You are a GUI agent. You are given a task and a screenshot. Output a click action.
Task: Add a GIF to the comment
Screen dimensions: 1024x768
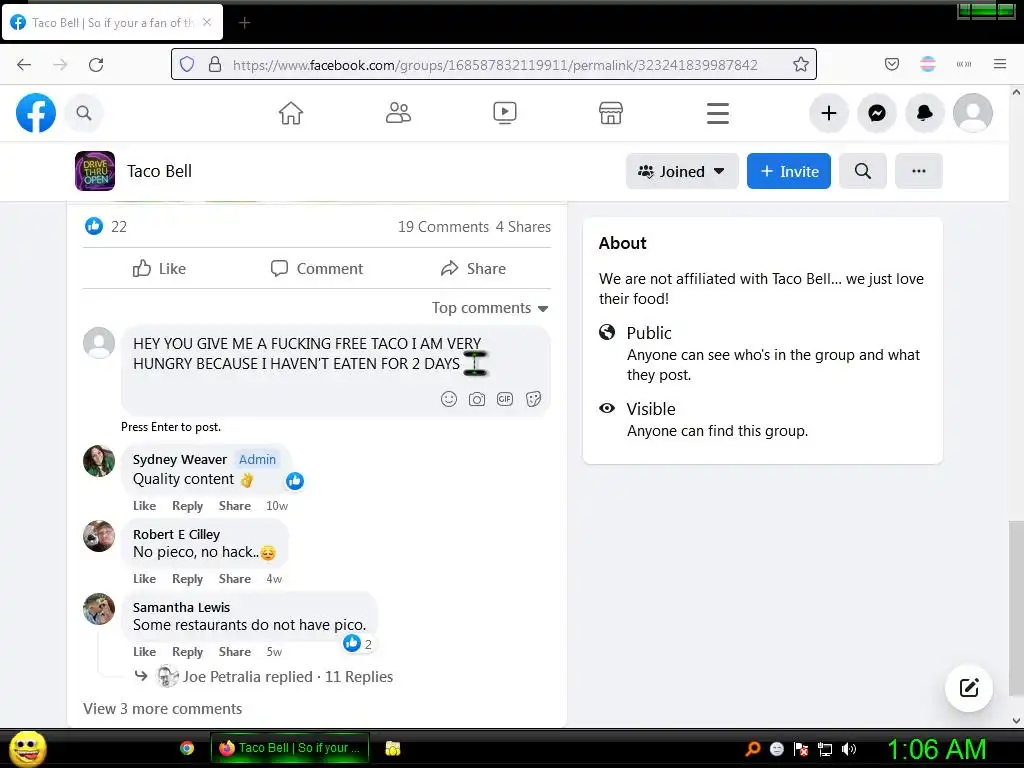505,399
